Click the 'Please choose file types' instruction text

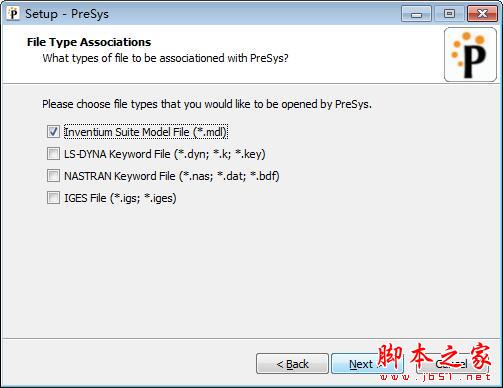[x=207, y=104]
